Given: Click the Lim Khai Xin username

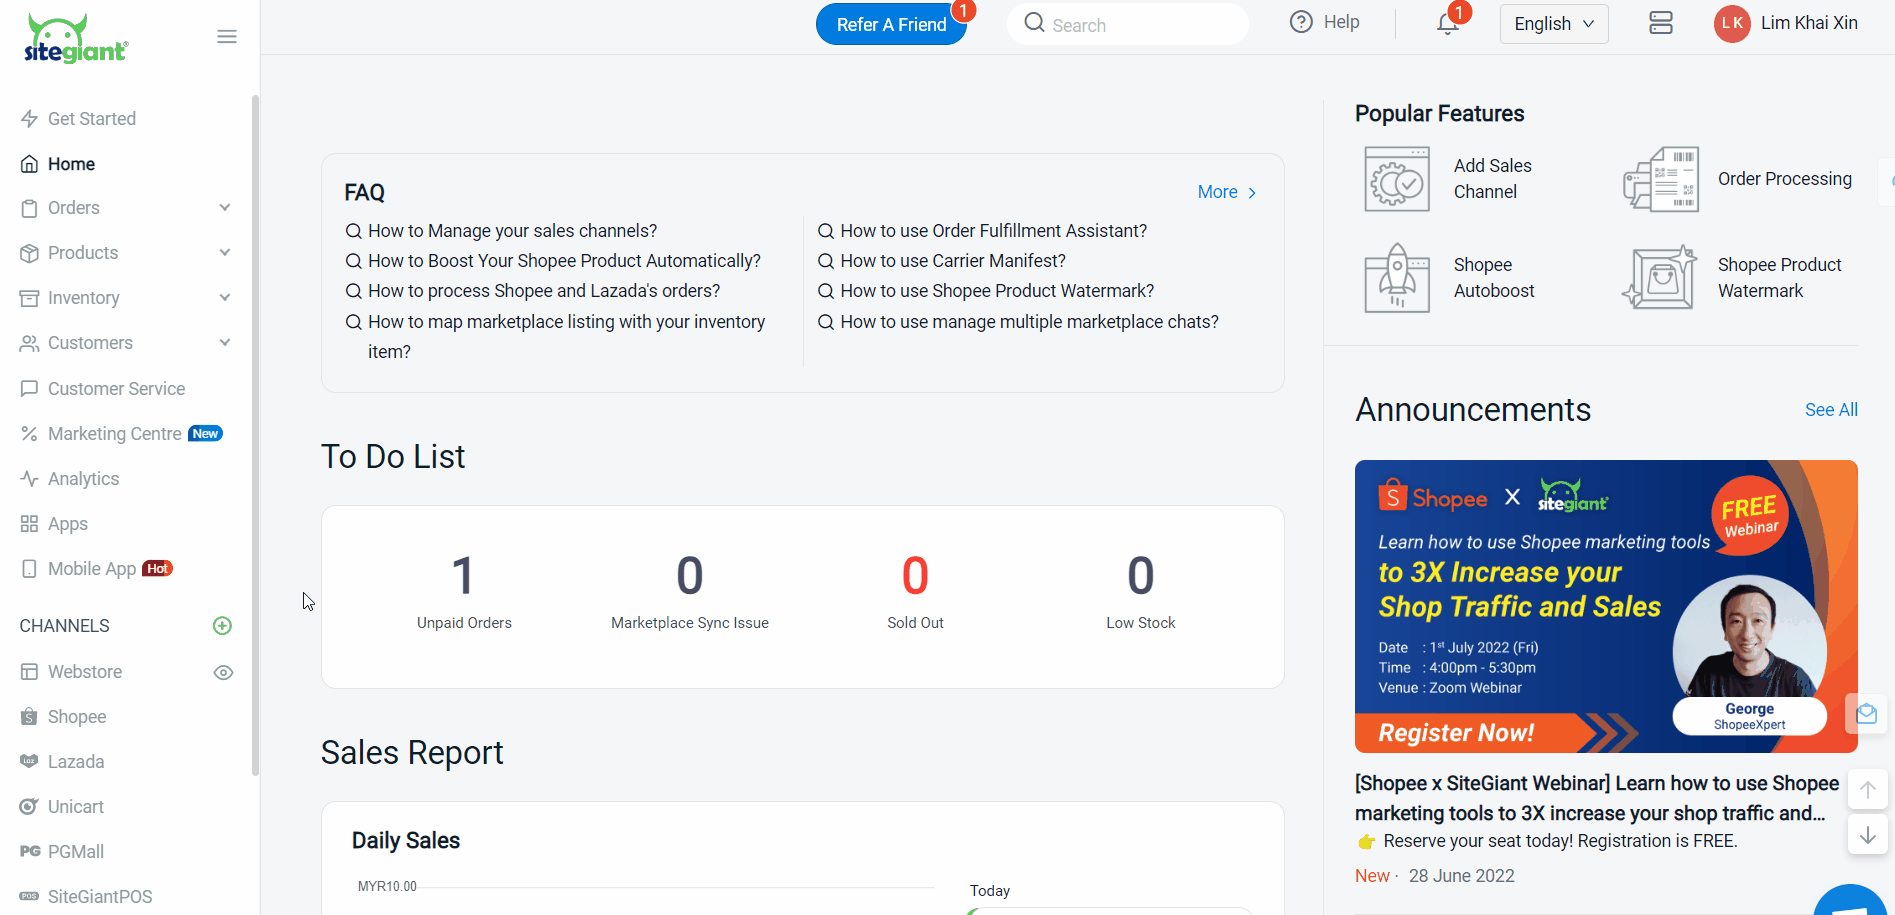Looking at the screenshot, I should point(1809,23).
